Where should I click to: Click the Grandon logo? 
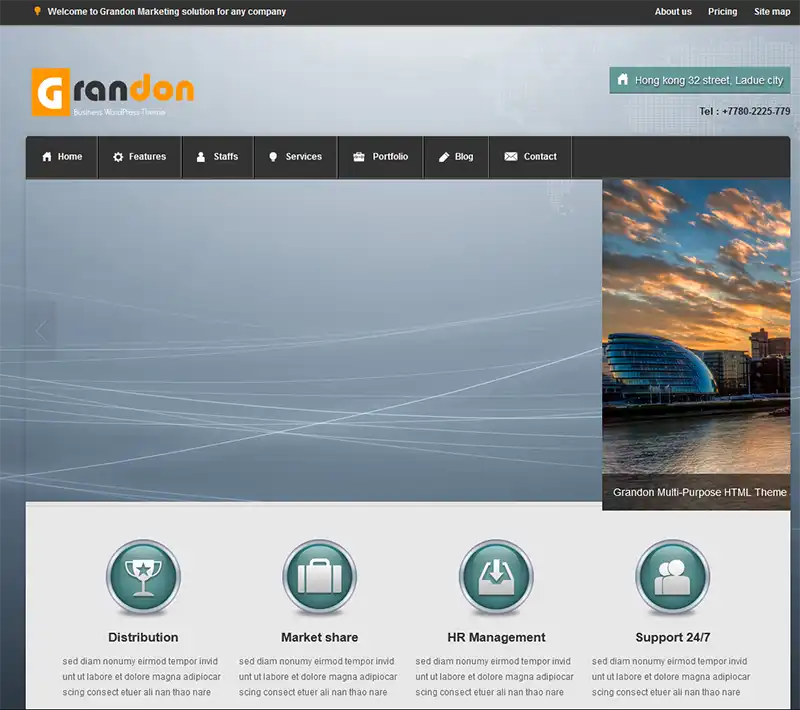coord(112,92)
